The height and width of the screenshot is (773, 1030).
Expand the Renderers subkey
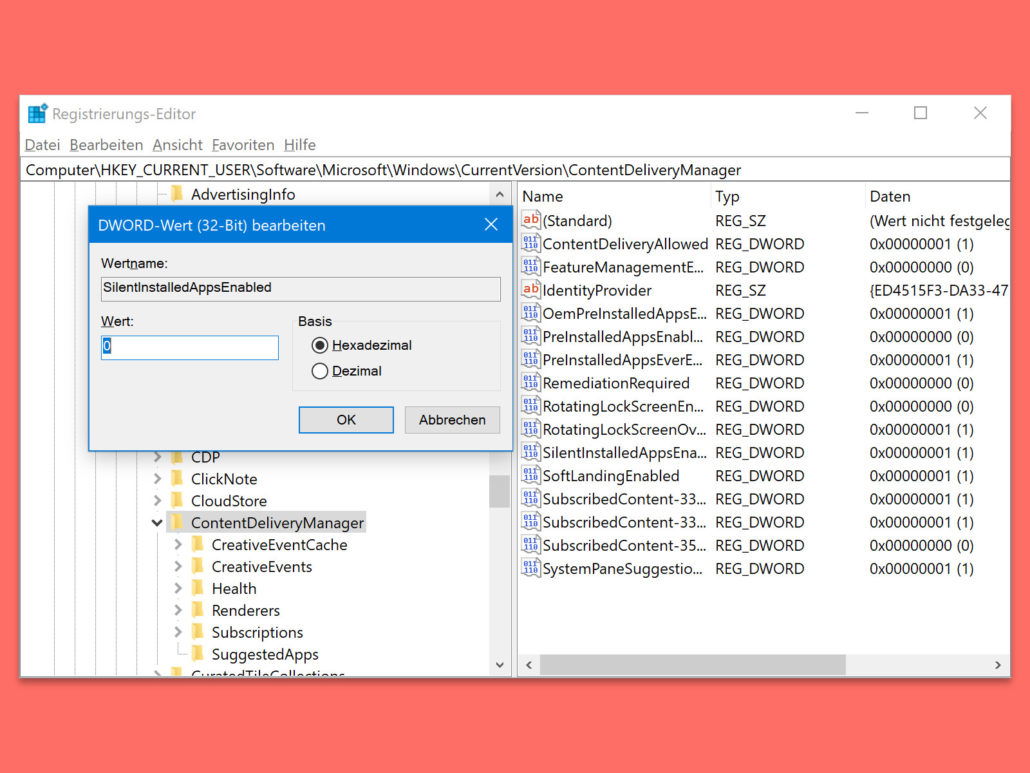tap(178, 610)
